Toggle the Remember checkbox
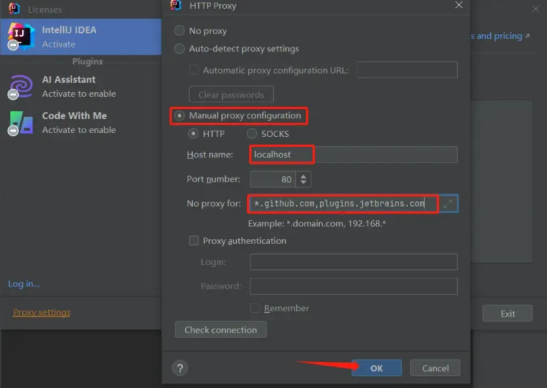 pos(255,308)
